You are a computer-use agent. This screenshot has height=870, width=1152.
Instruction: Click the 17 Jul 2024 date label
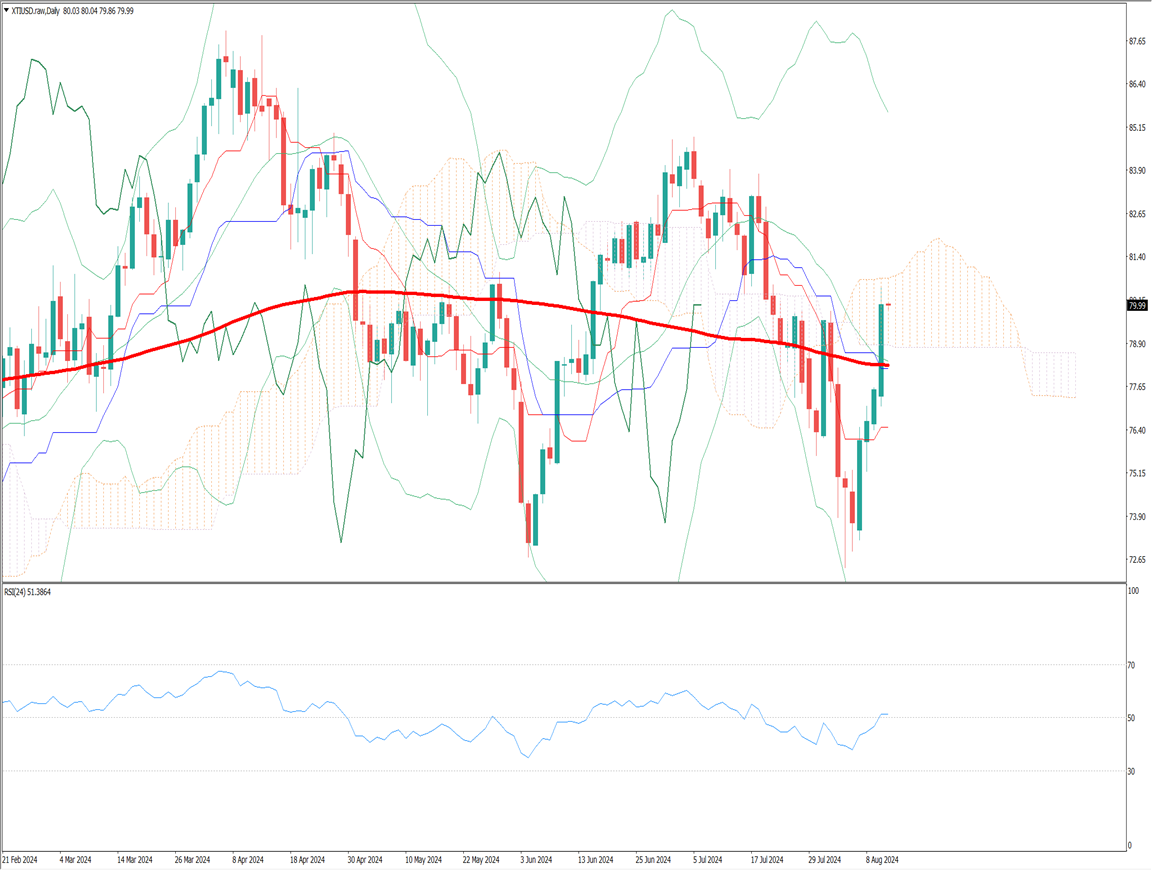coord(768,859)
